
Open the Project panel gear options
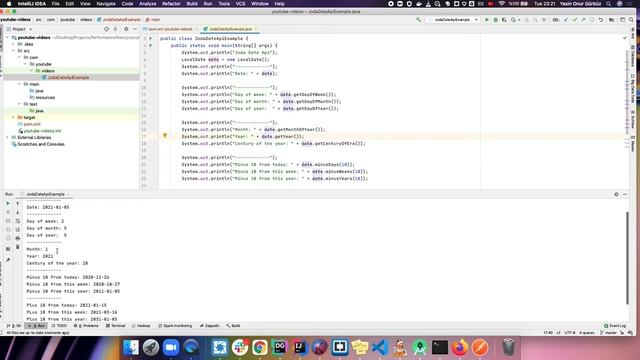[x=126, y=29]
